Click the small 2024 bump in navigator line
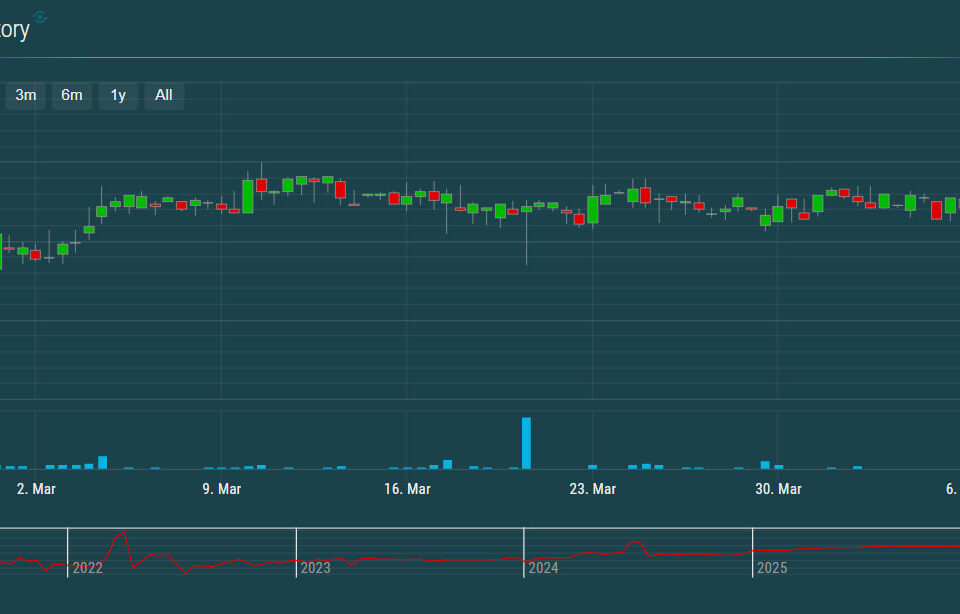 [x=632, y=543]
